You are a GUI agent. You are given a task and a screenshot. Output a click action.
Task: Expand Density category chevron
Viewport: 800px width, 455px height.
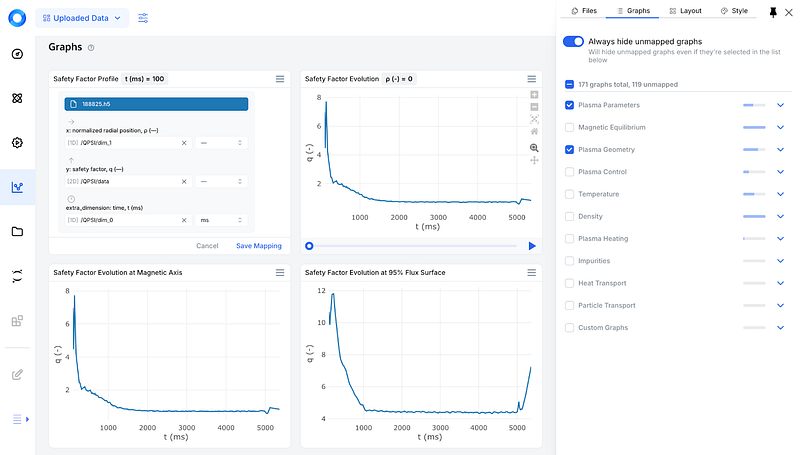(x=780, y=216)
